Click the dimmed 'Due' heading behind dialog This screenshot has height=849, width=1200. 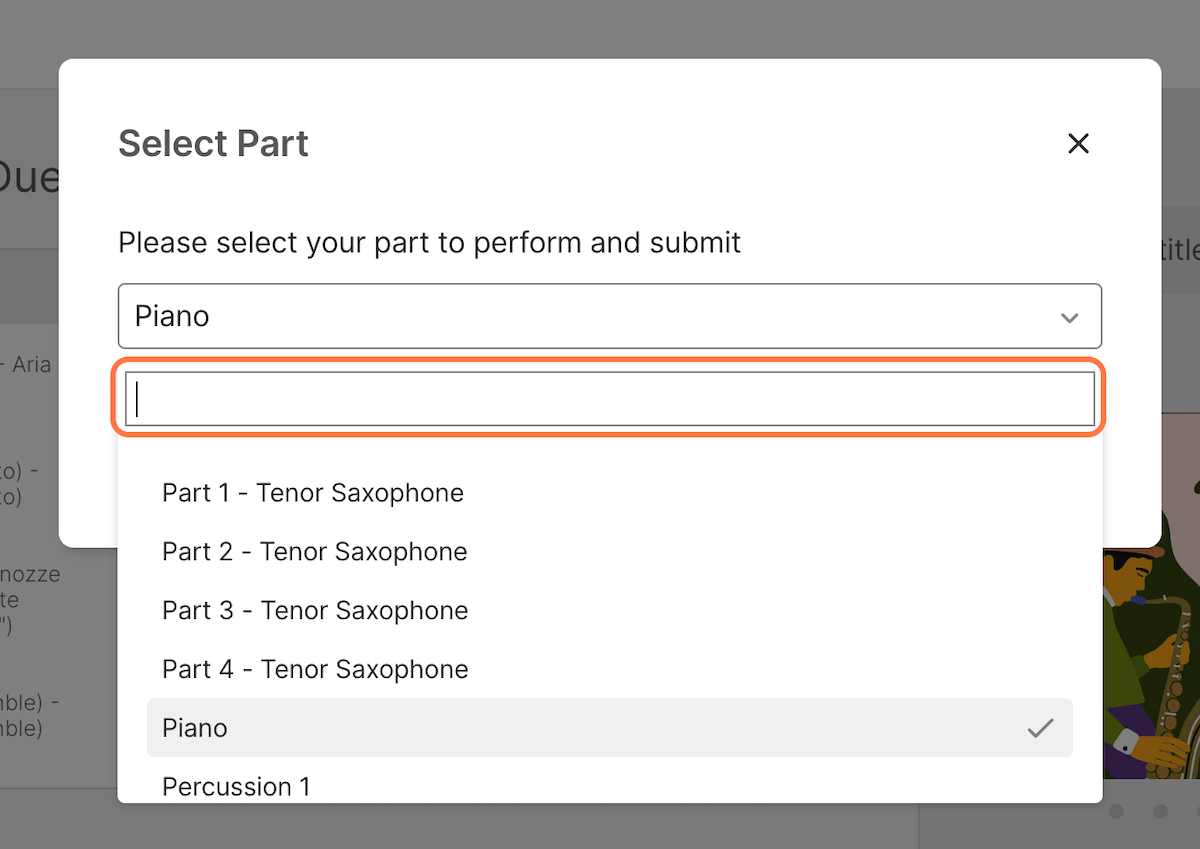(28, 178)
